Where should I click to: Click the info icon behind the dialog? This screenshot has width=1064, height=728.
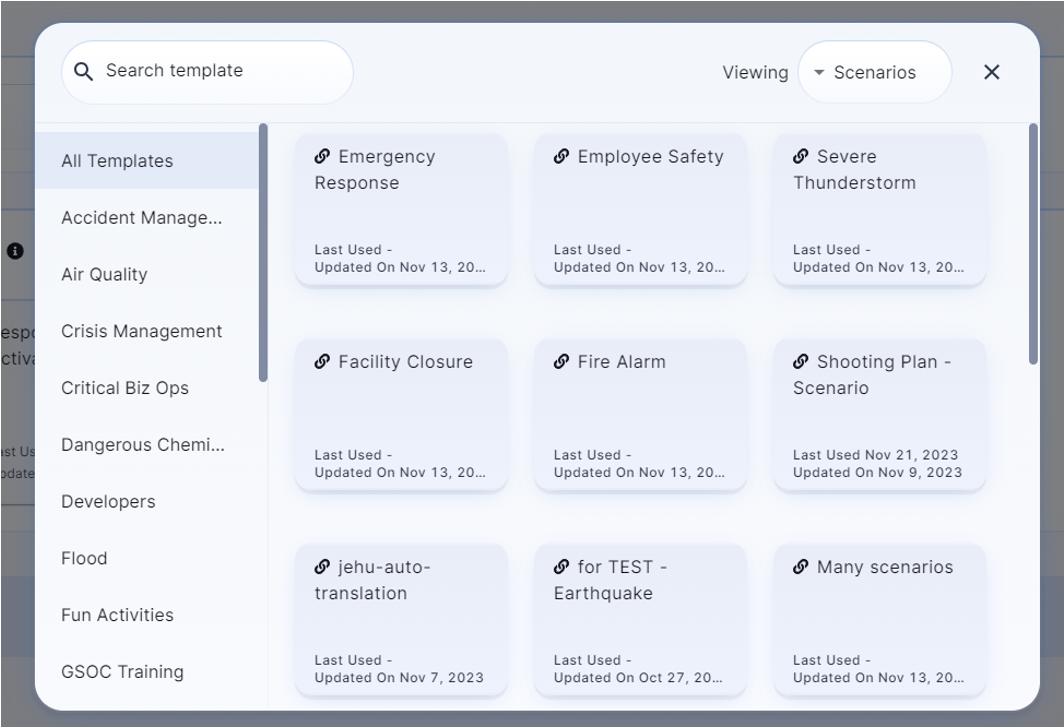[x=15, y=251]
